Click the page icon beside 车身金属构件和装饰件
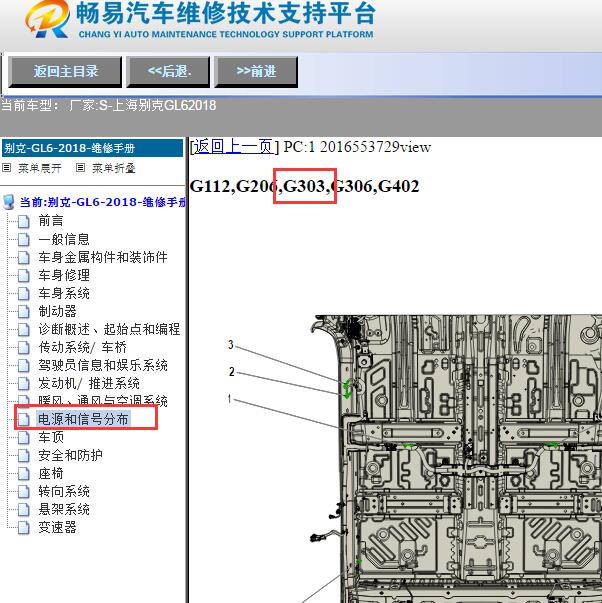Screen dimensions: 602x603 [x=24, y=258]
